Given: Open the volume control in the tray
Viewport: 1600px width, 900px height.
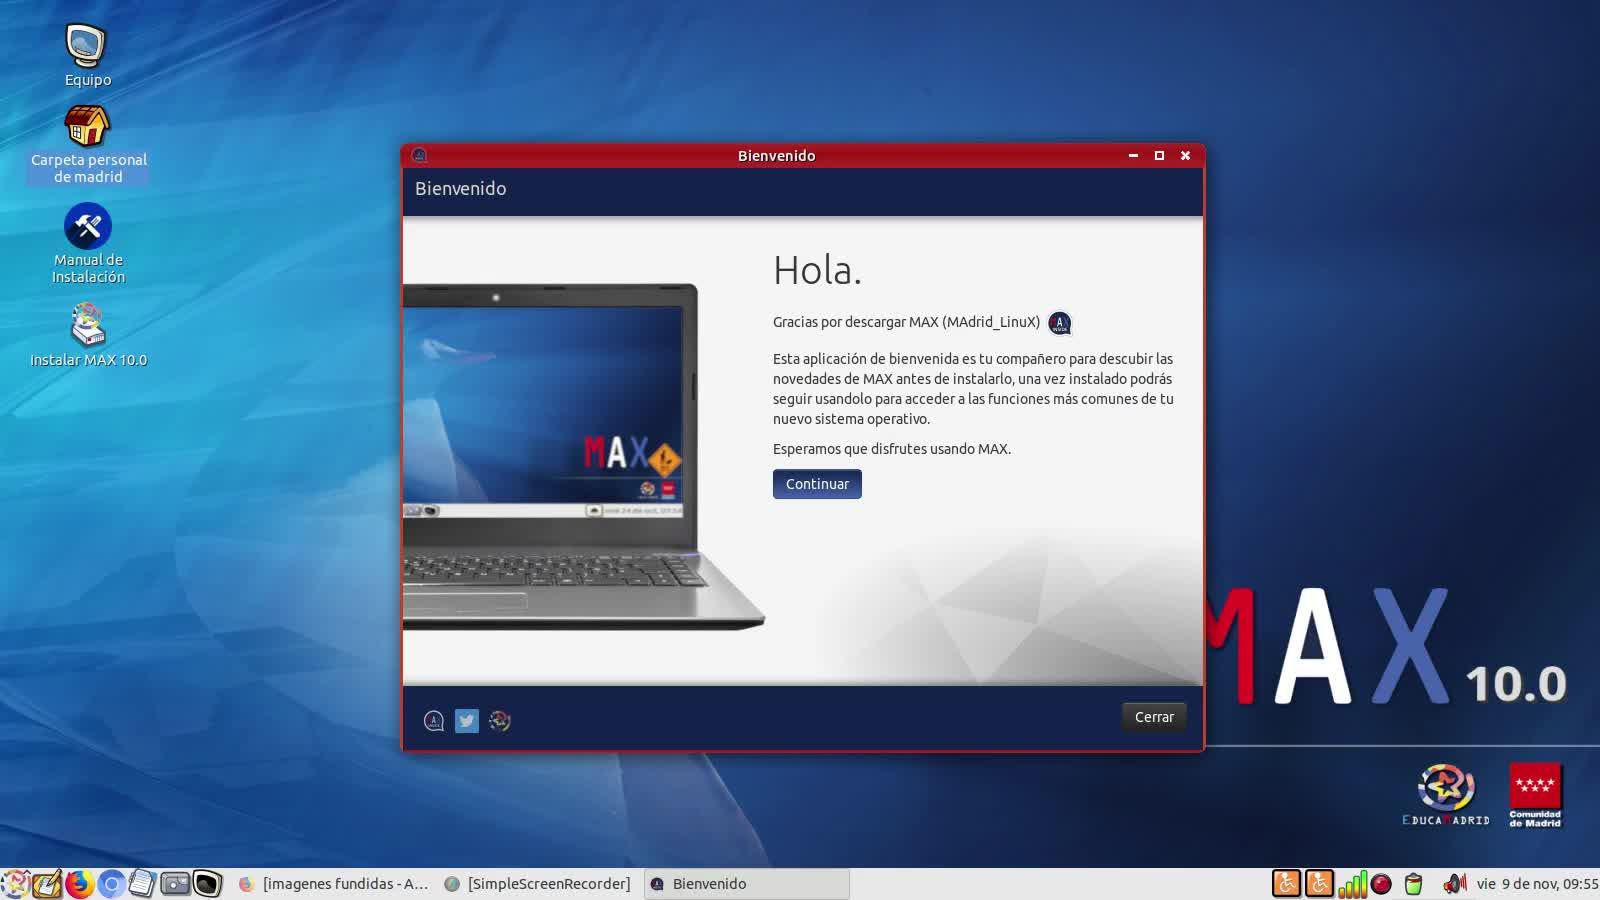Looking at the screenshot, I should pos(1454,884).
